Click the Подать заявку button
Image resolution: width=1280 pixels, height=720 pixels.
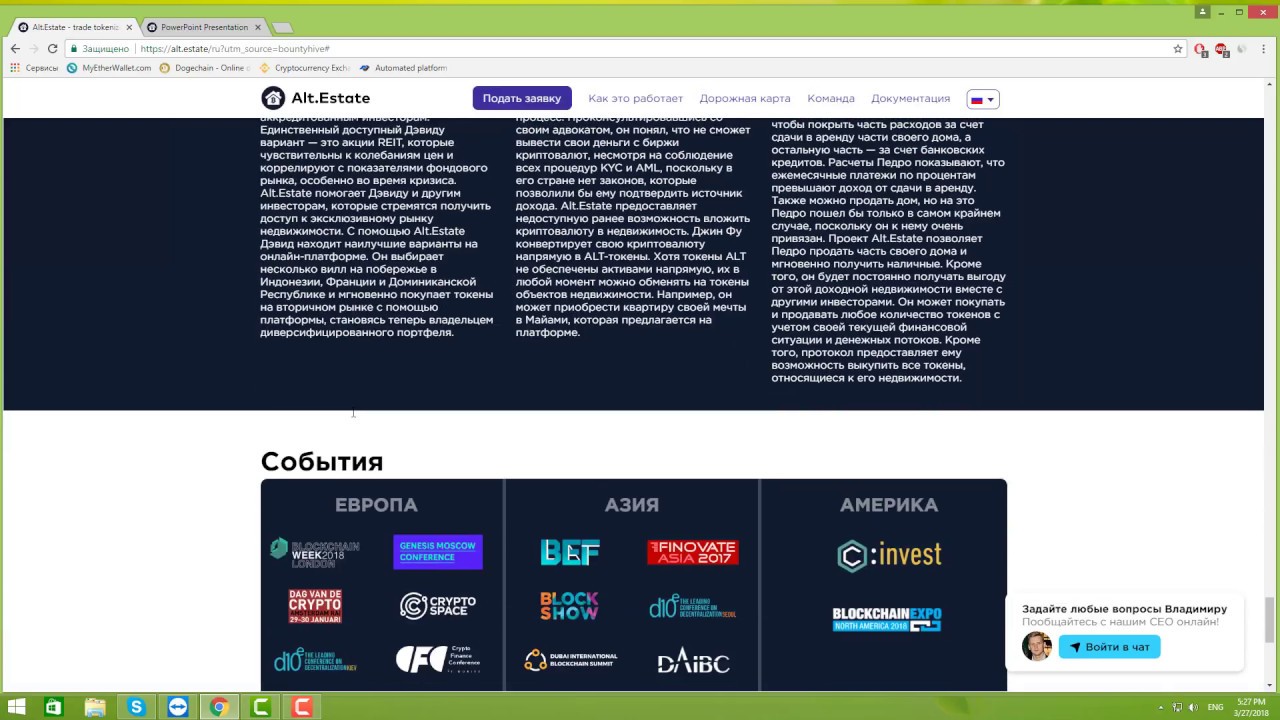522,98
